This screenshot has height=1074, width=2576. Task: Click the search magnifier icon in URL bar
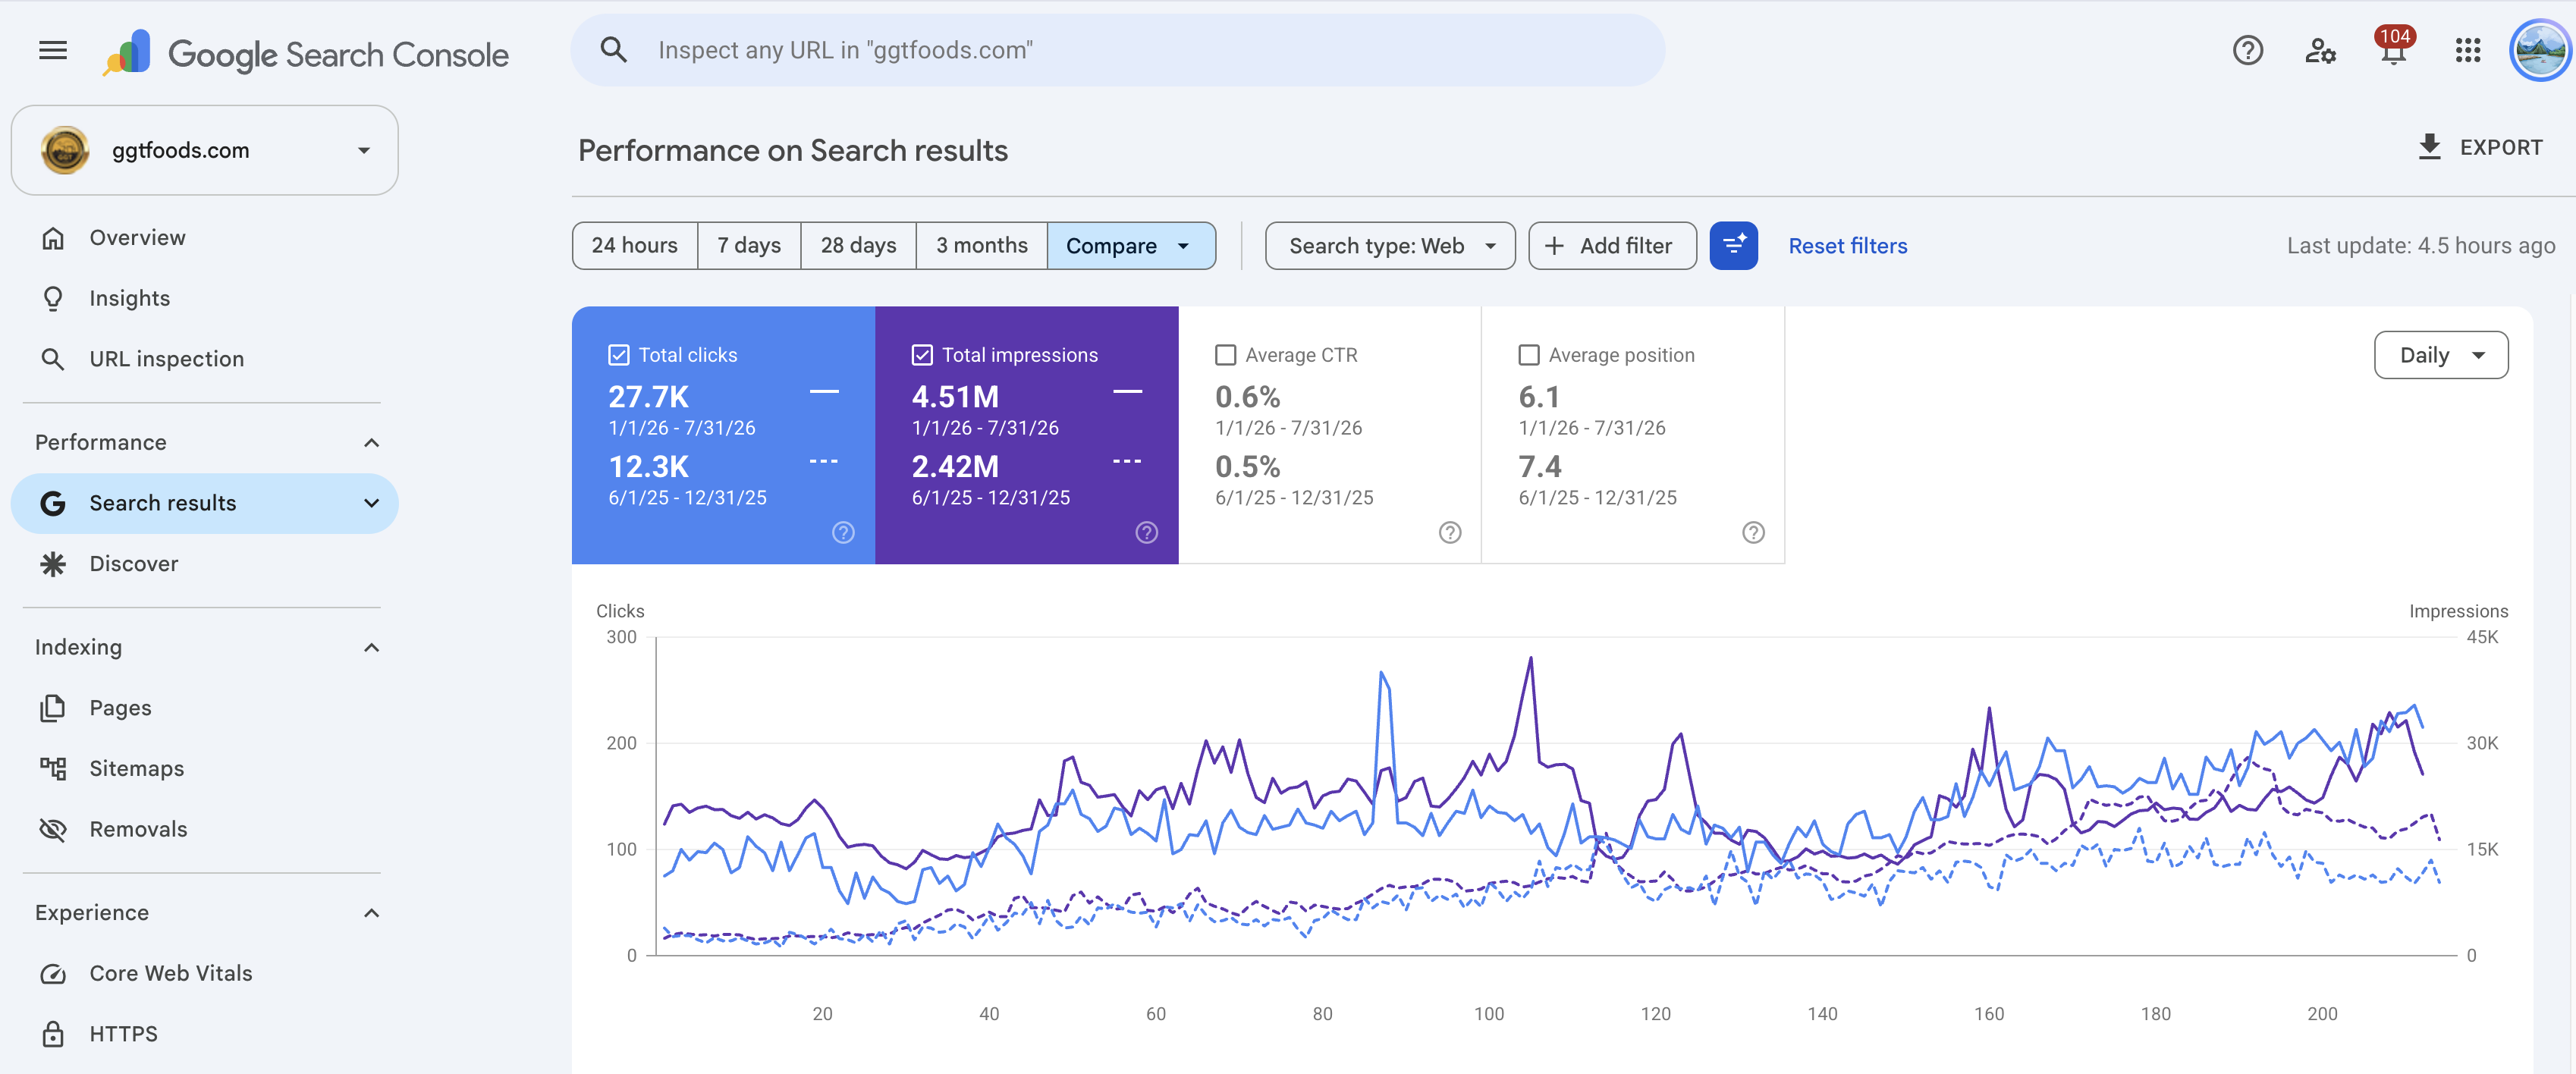[614, 50]
